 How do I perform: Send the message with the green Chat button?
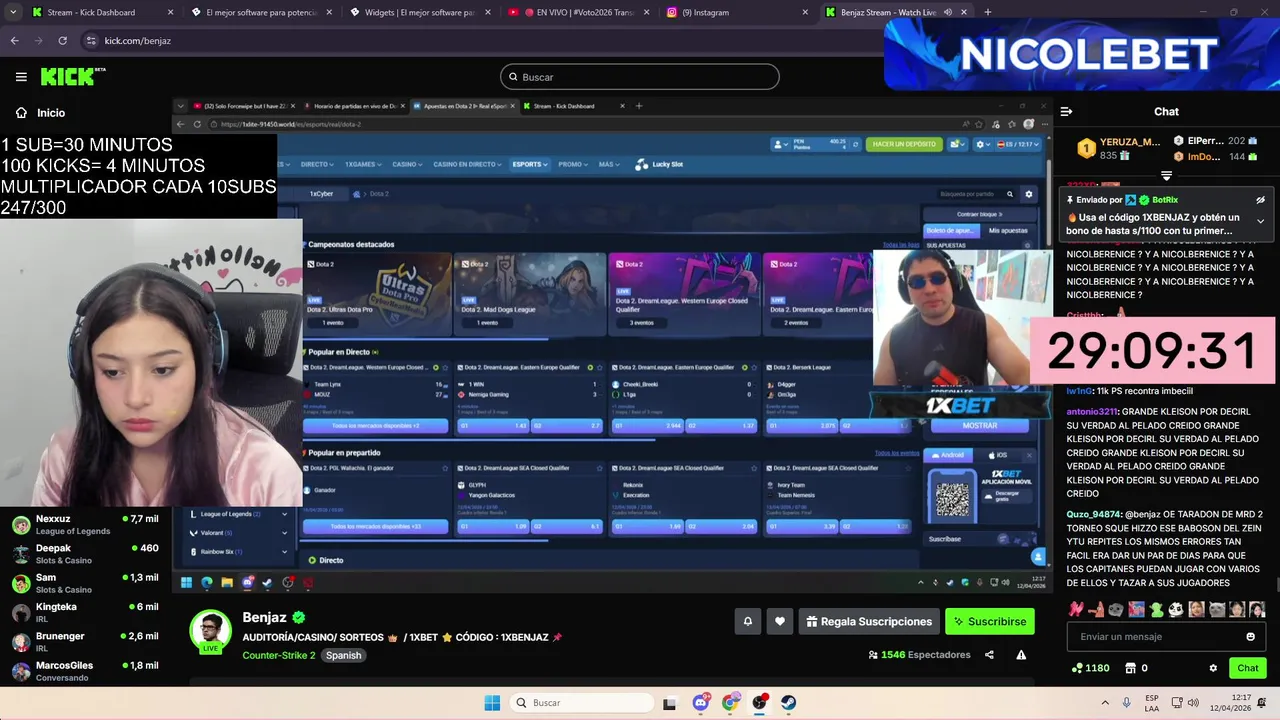click(1247, 668)
